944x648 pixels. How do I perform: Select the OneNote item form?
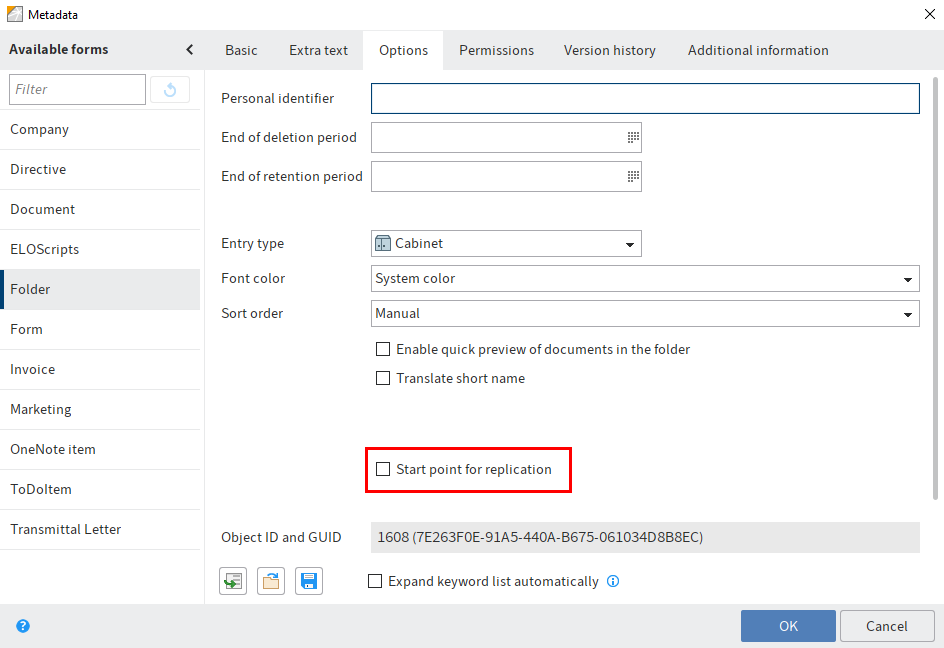pos(100,449)
